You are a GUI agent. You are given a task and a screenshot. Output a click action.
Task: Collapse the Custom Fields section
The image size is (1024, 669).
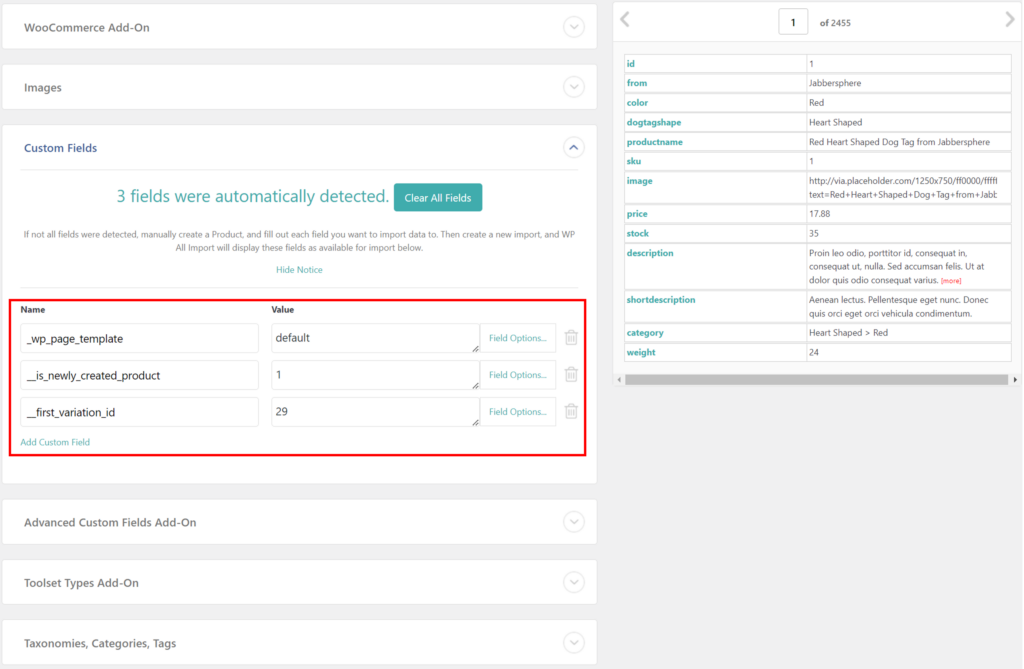point(573,147)
